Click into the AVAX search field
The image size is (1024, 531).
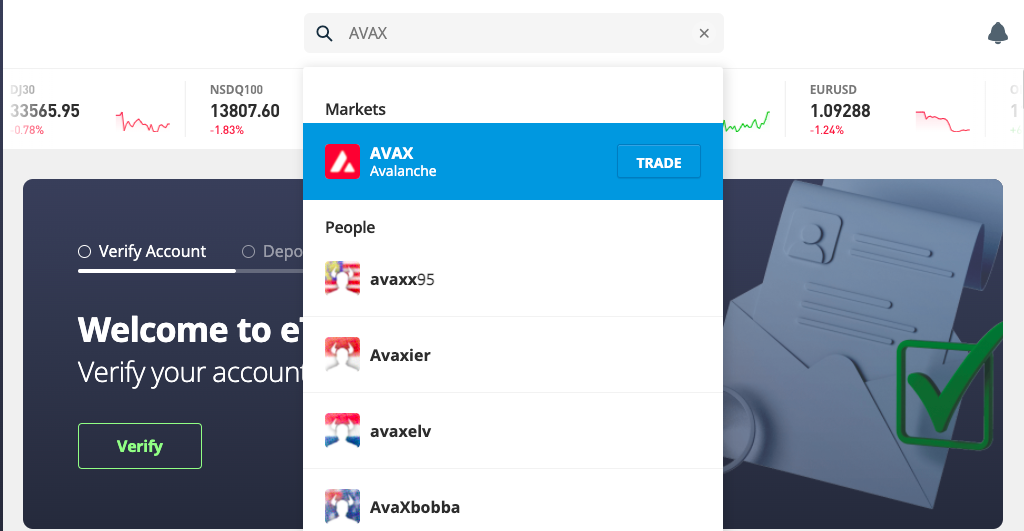click(x=514, y=33)
